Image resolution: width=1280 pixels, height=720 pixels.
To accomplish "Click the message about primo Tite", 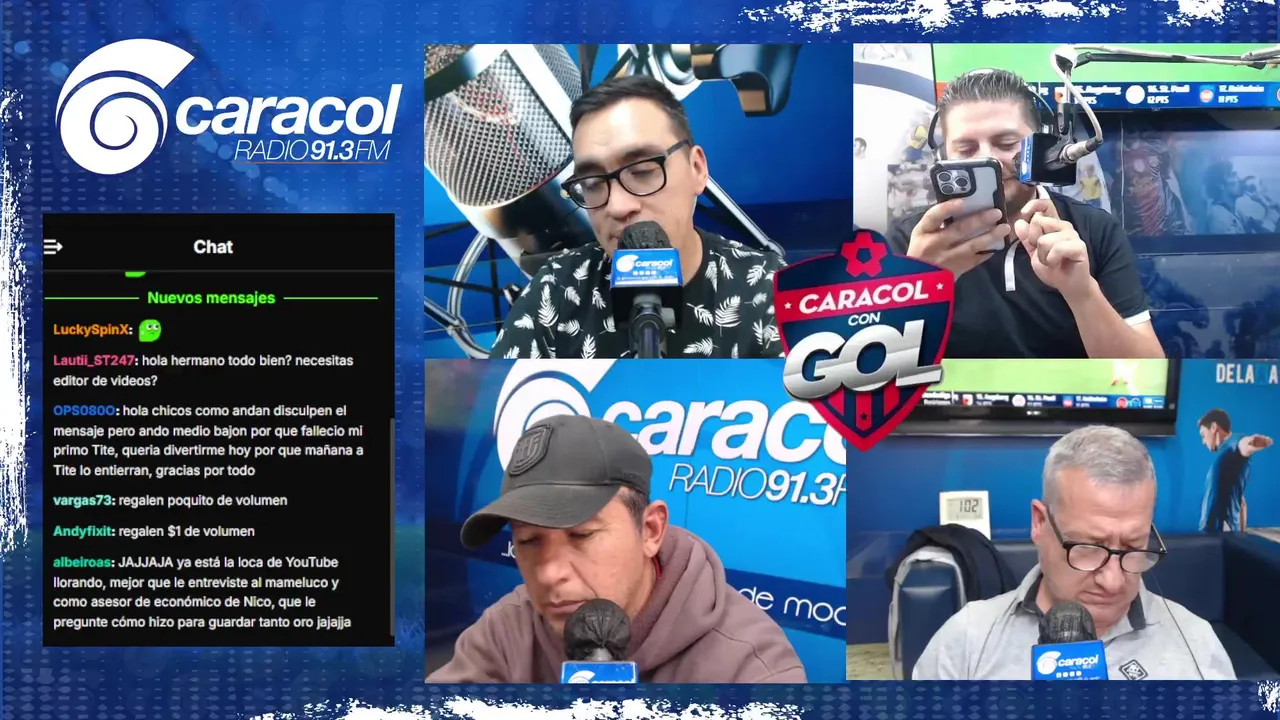I will coord(209,440).
